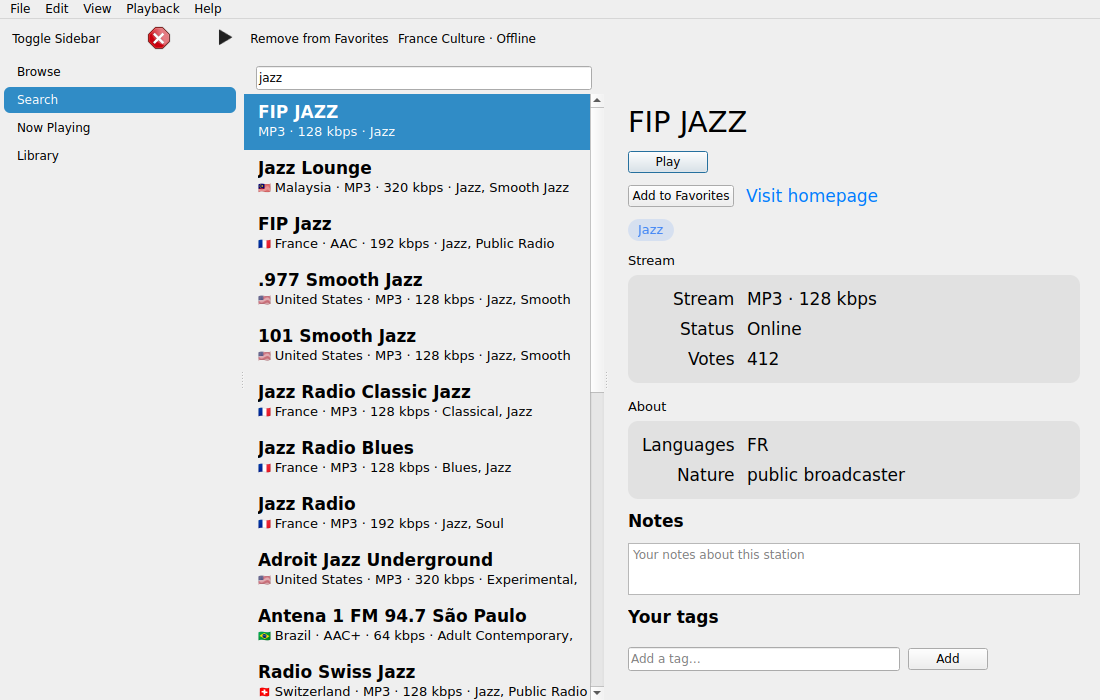
Task: Open the Visit homepage link
Action: [x=812, y=196]
